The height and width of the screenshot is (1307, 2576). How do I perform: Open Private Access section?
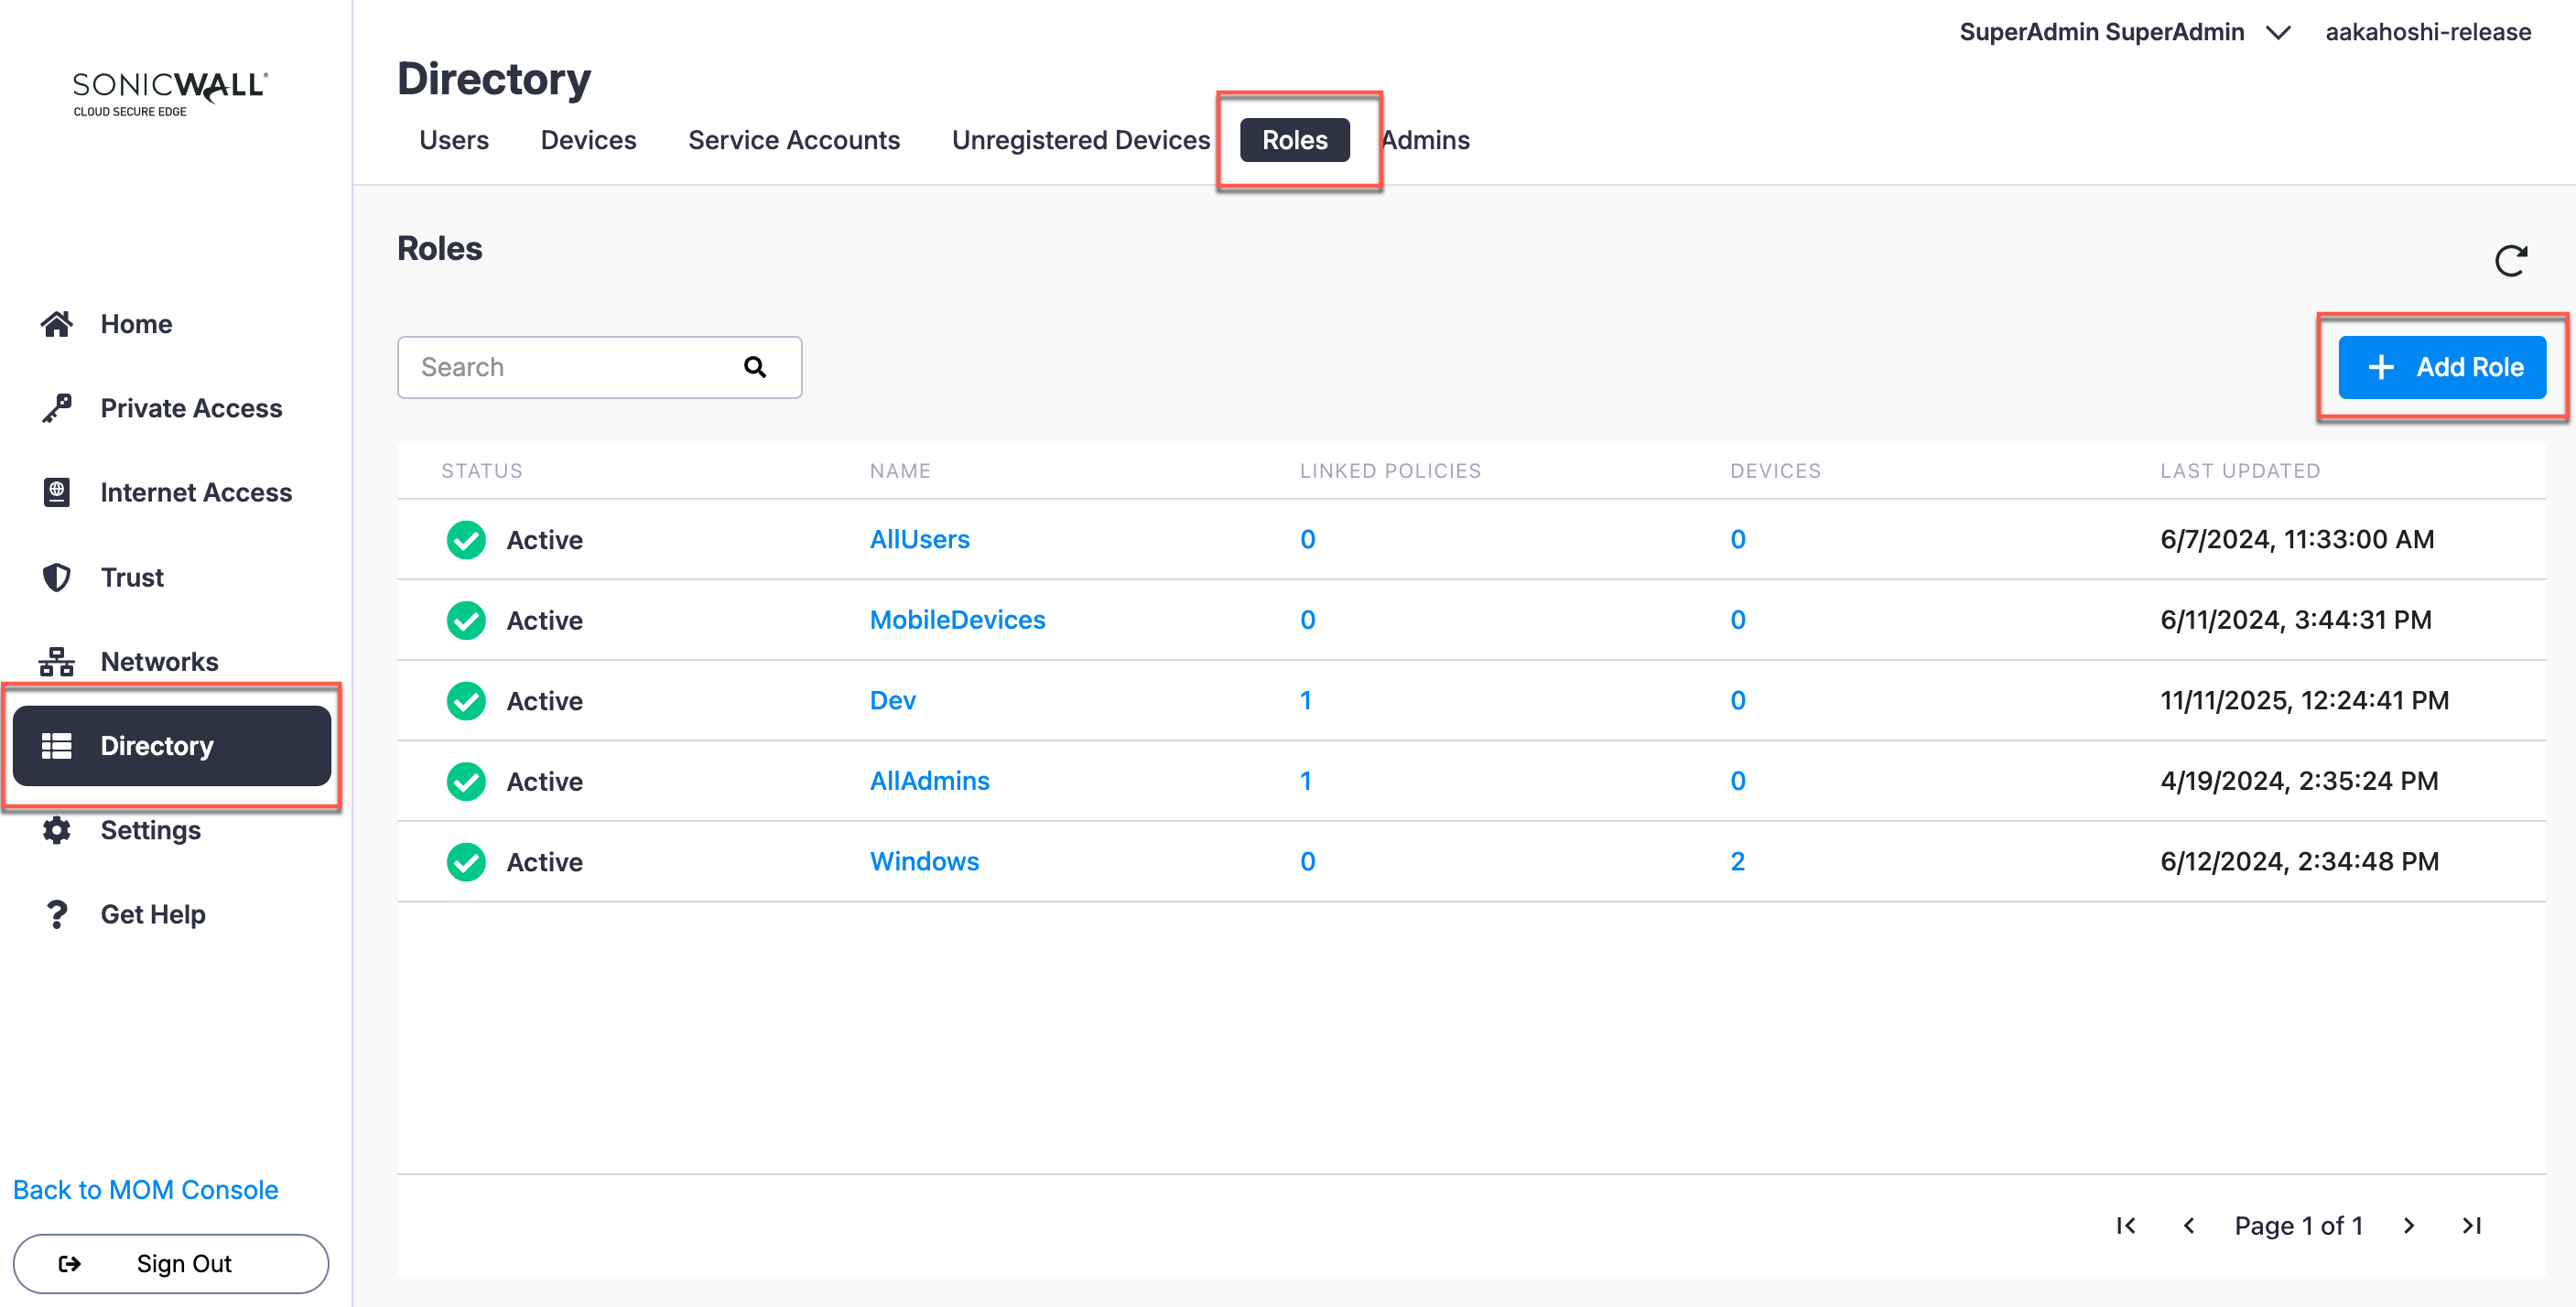tap(190, 408)
